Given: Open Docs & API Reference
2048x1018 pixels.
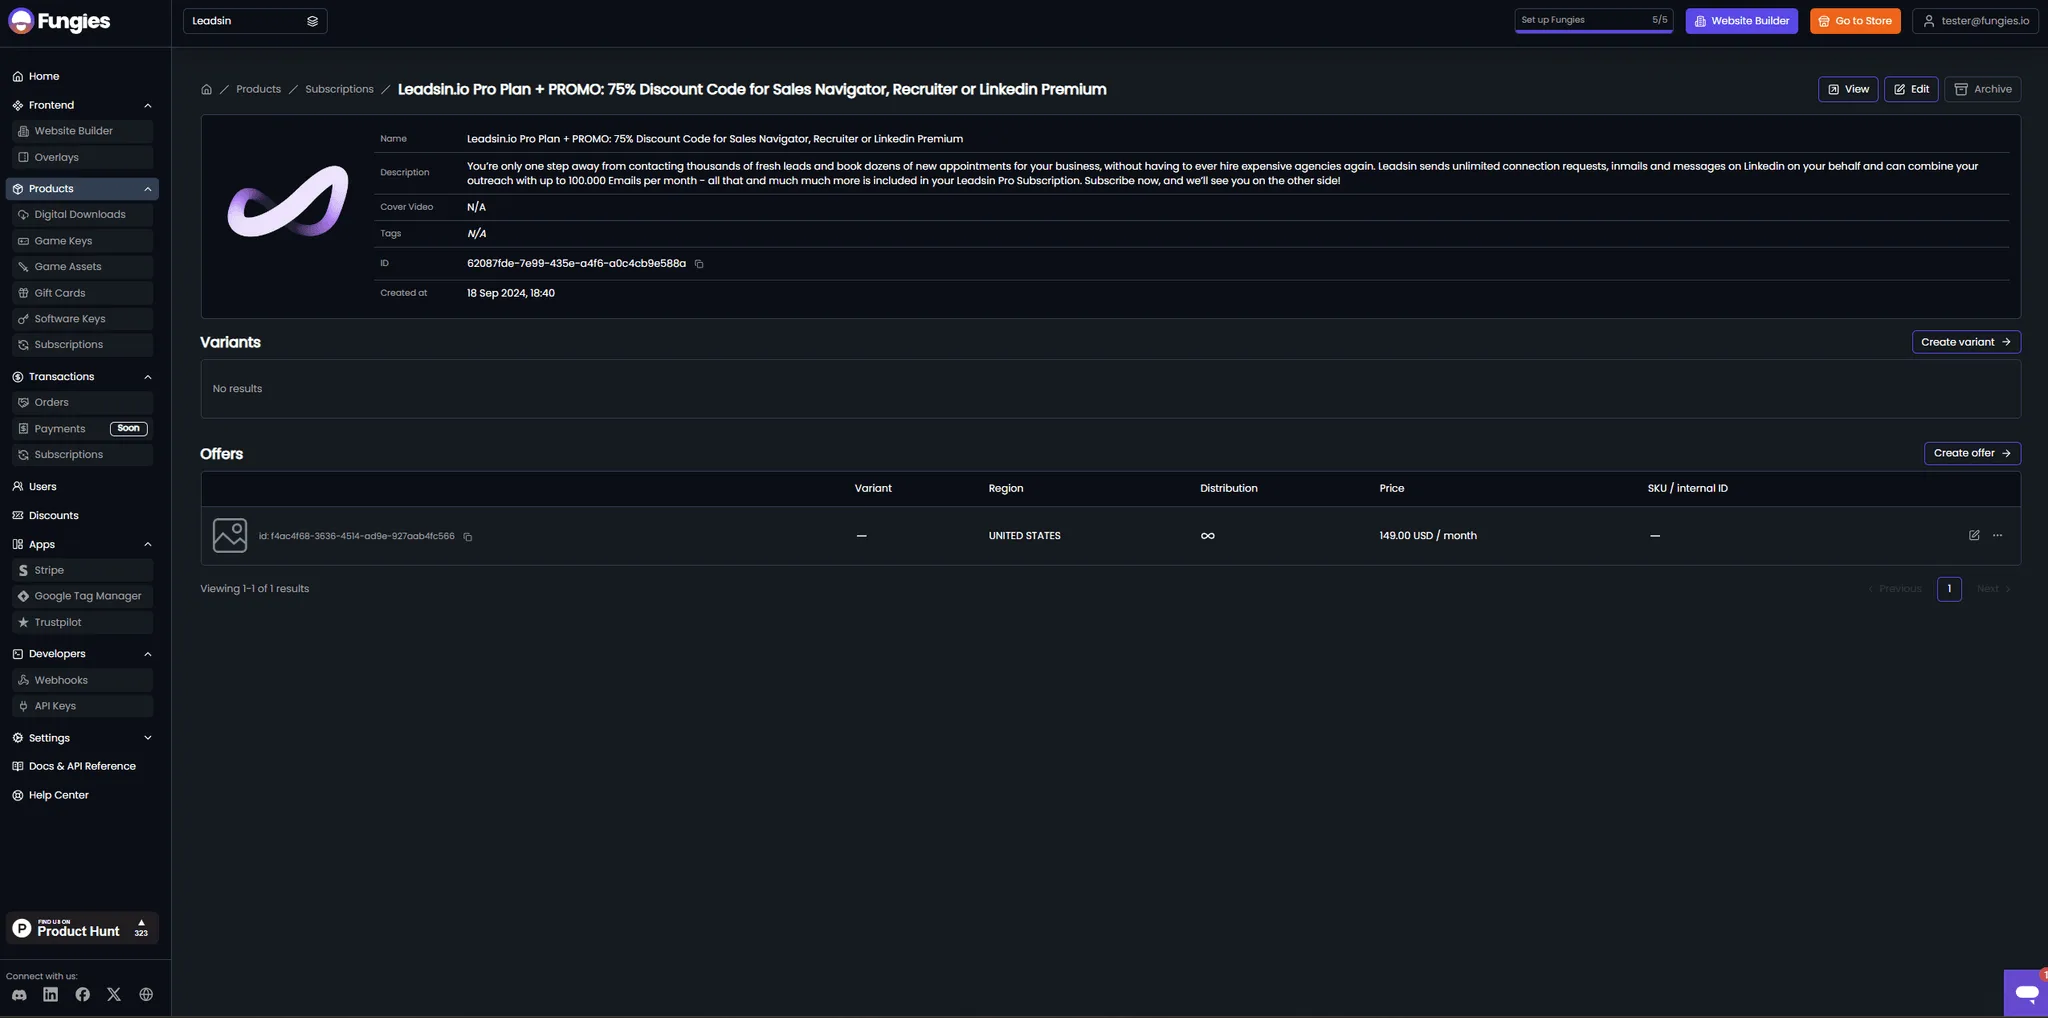Looking at the screenshot, I should coord(82,766).
